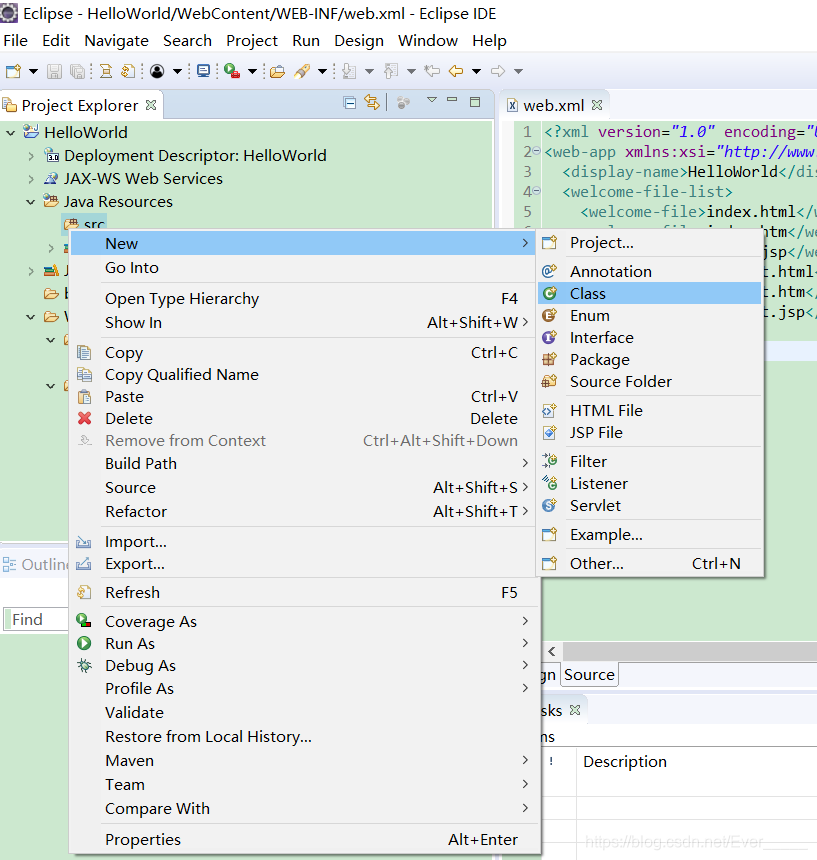This screenshot has height=860, width=817.
Task: Open Run As submenu in context menu
Action: coord(303,643)
